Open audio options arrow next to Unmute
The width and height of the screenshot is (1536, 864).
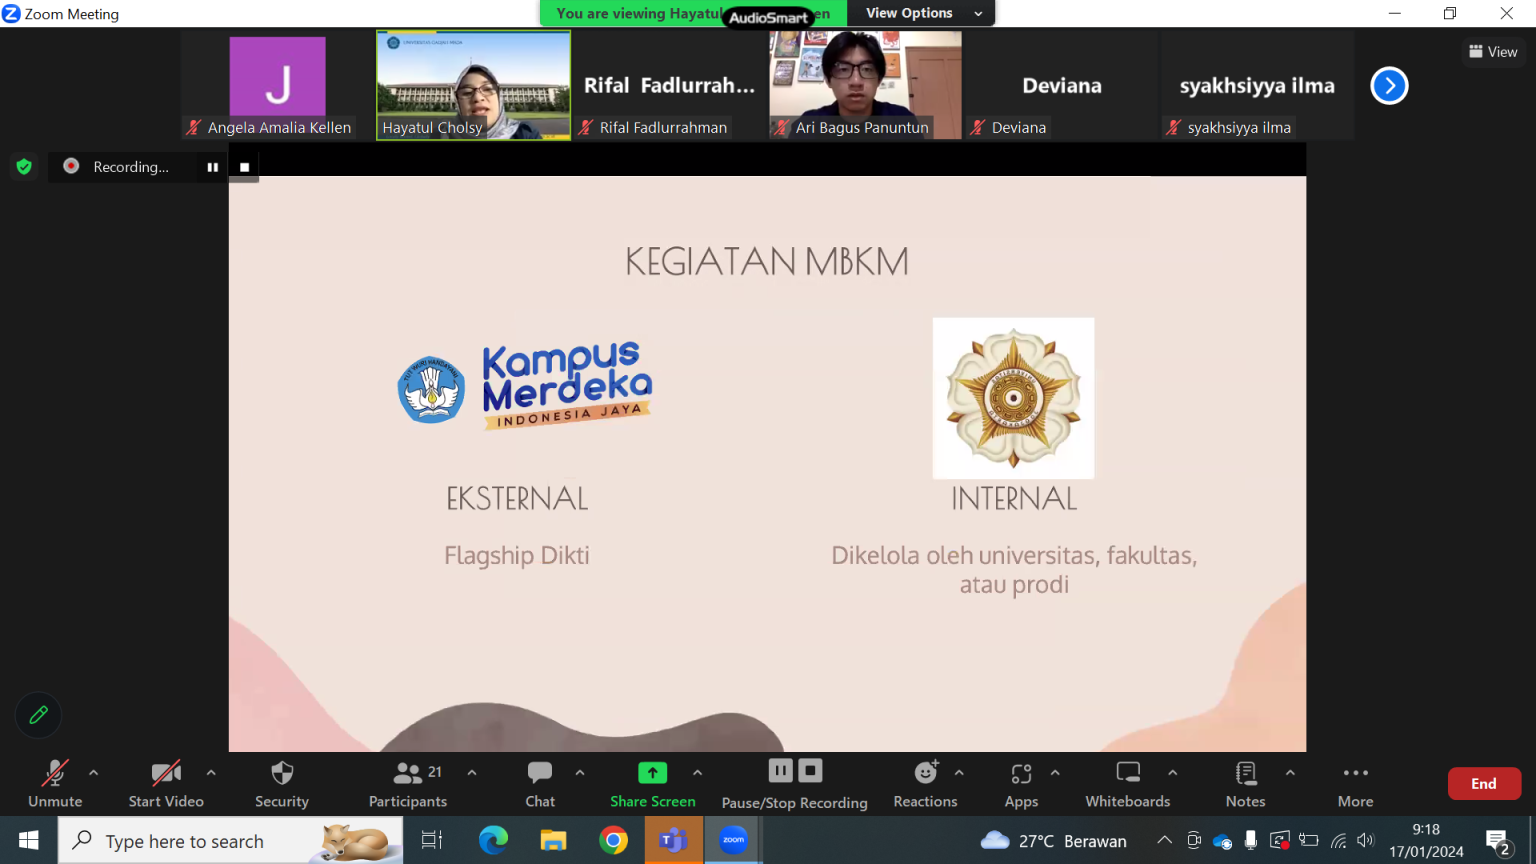[94, 773]
